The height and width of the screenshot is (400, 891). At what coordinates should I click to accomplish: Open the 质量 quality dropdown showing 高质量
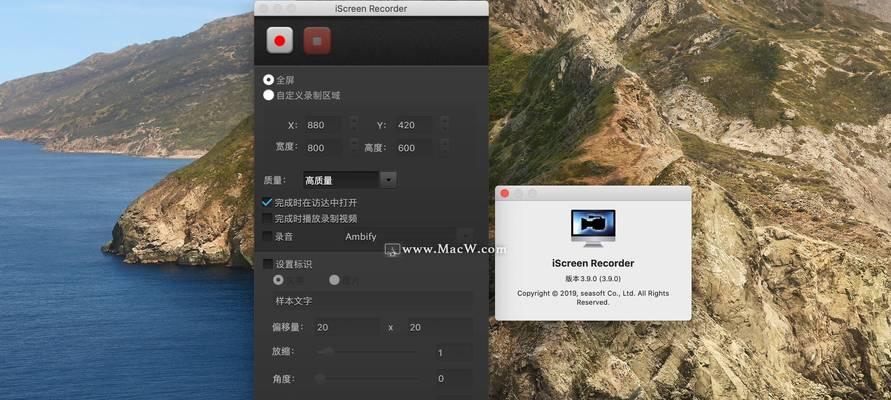[x=349, y=180]
